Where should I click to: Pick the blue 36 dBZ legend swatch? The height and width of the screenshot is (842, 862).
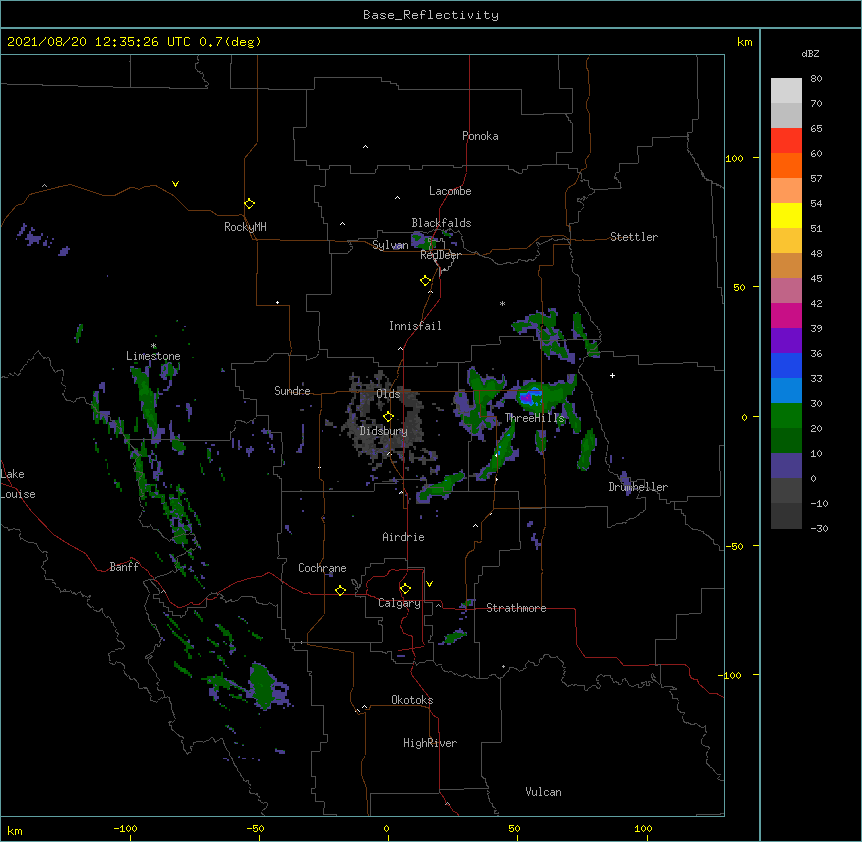786,365
